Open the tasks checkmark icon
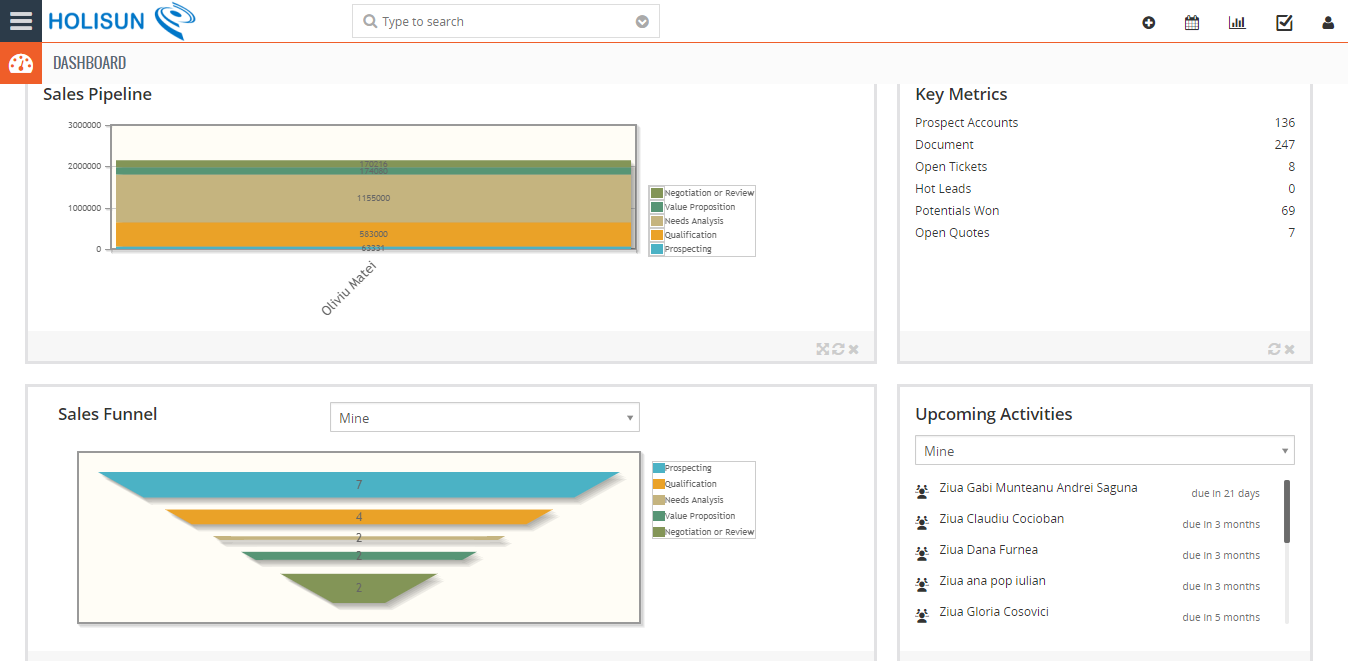Image resolution: width=1348 pixels, height=661 pixels. coord(1284,23)
